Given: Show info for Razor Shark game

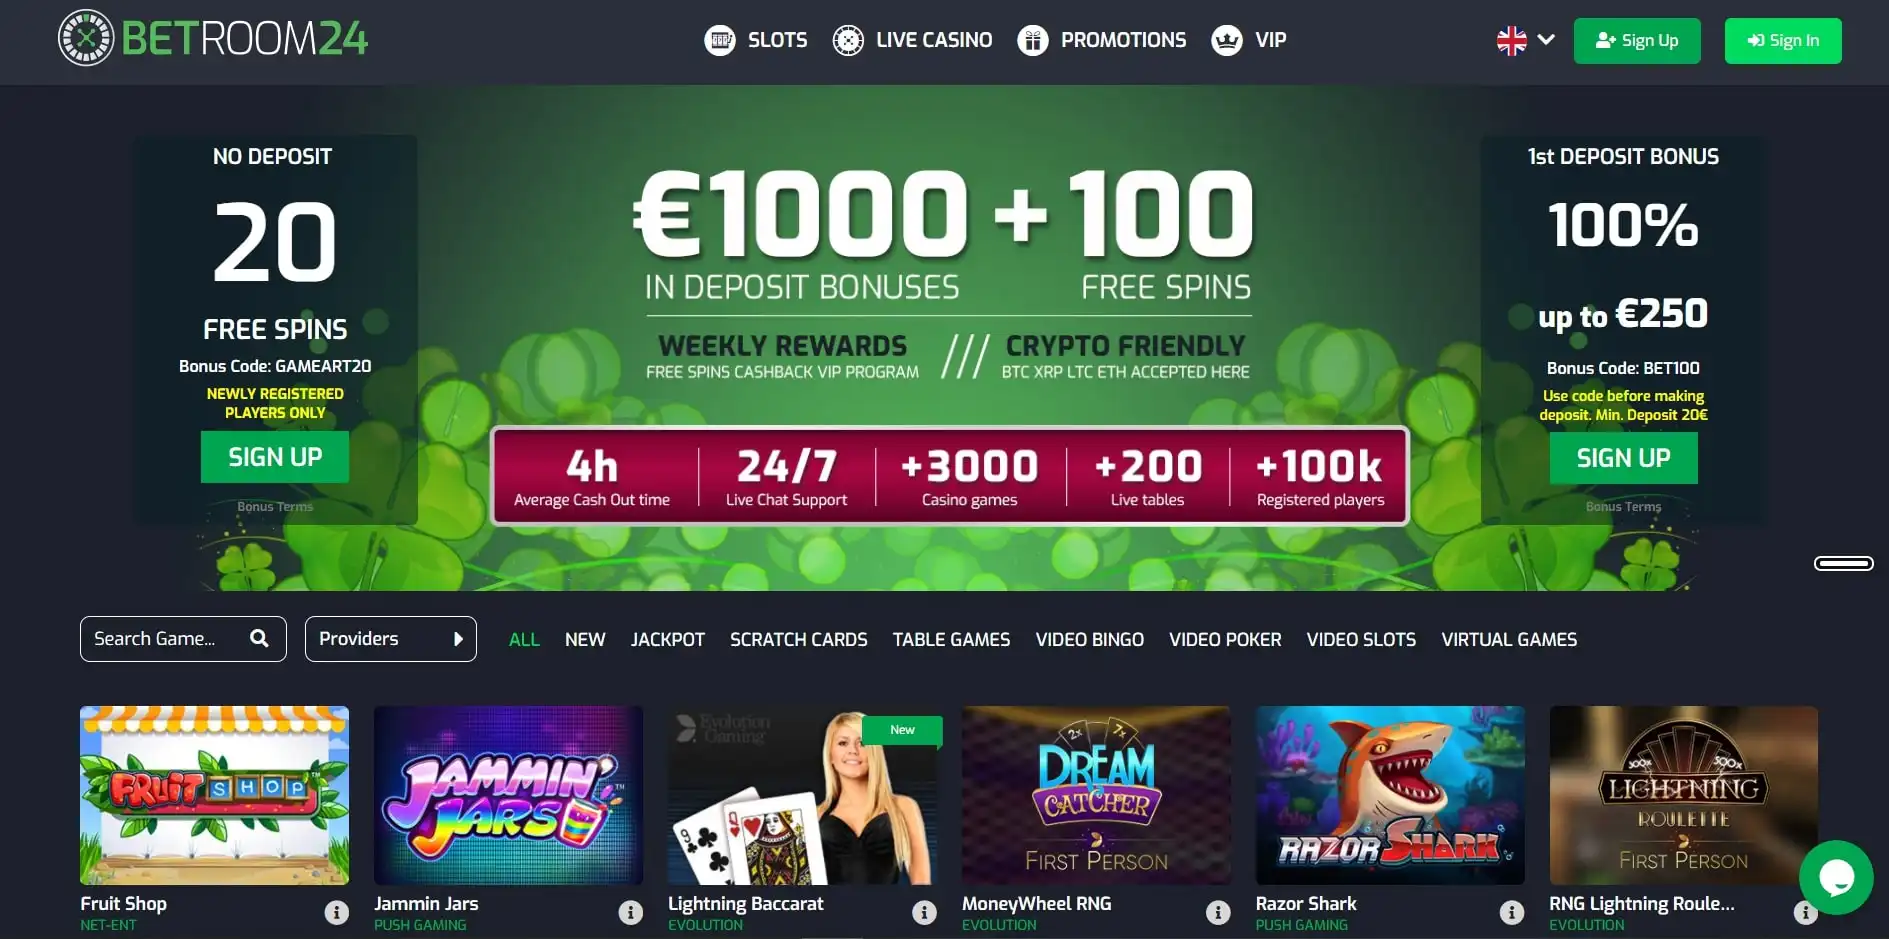Looking at the screenshot, I should [x=1512, y=912].
